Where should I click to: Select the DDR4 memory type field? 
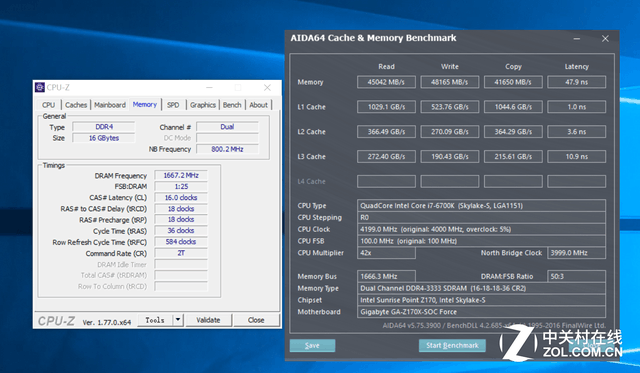click(104, 127)
